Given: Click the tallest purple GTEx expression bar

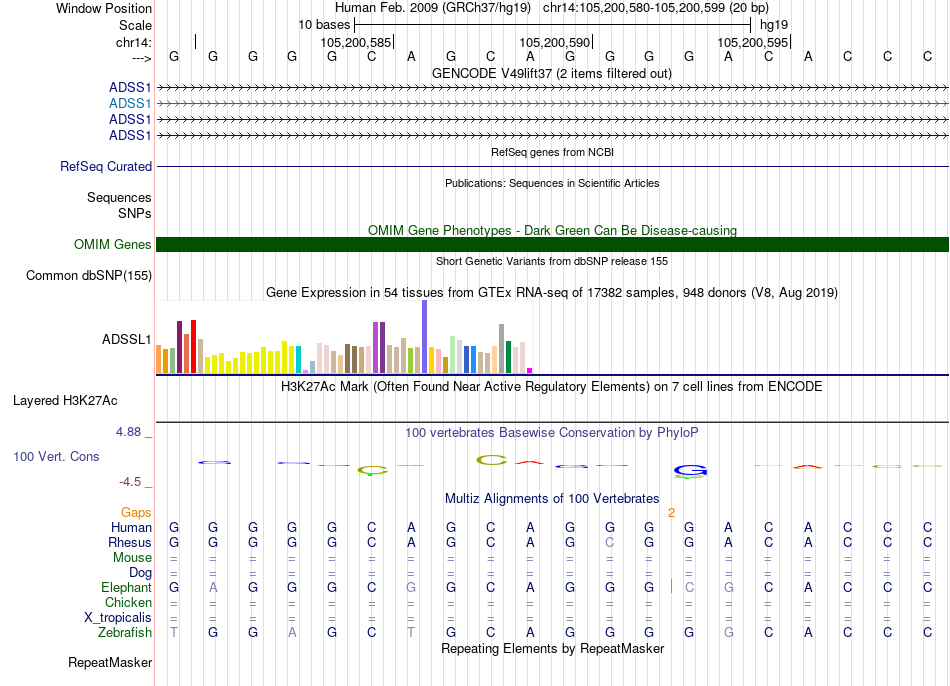Looking at the screenshot, I should pos(424,337).
